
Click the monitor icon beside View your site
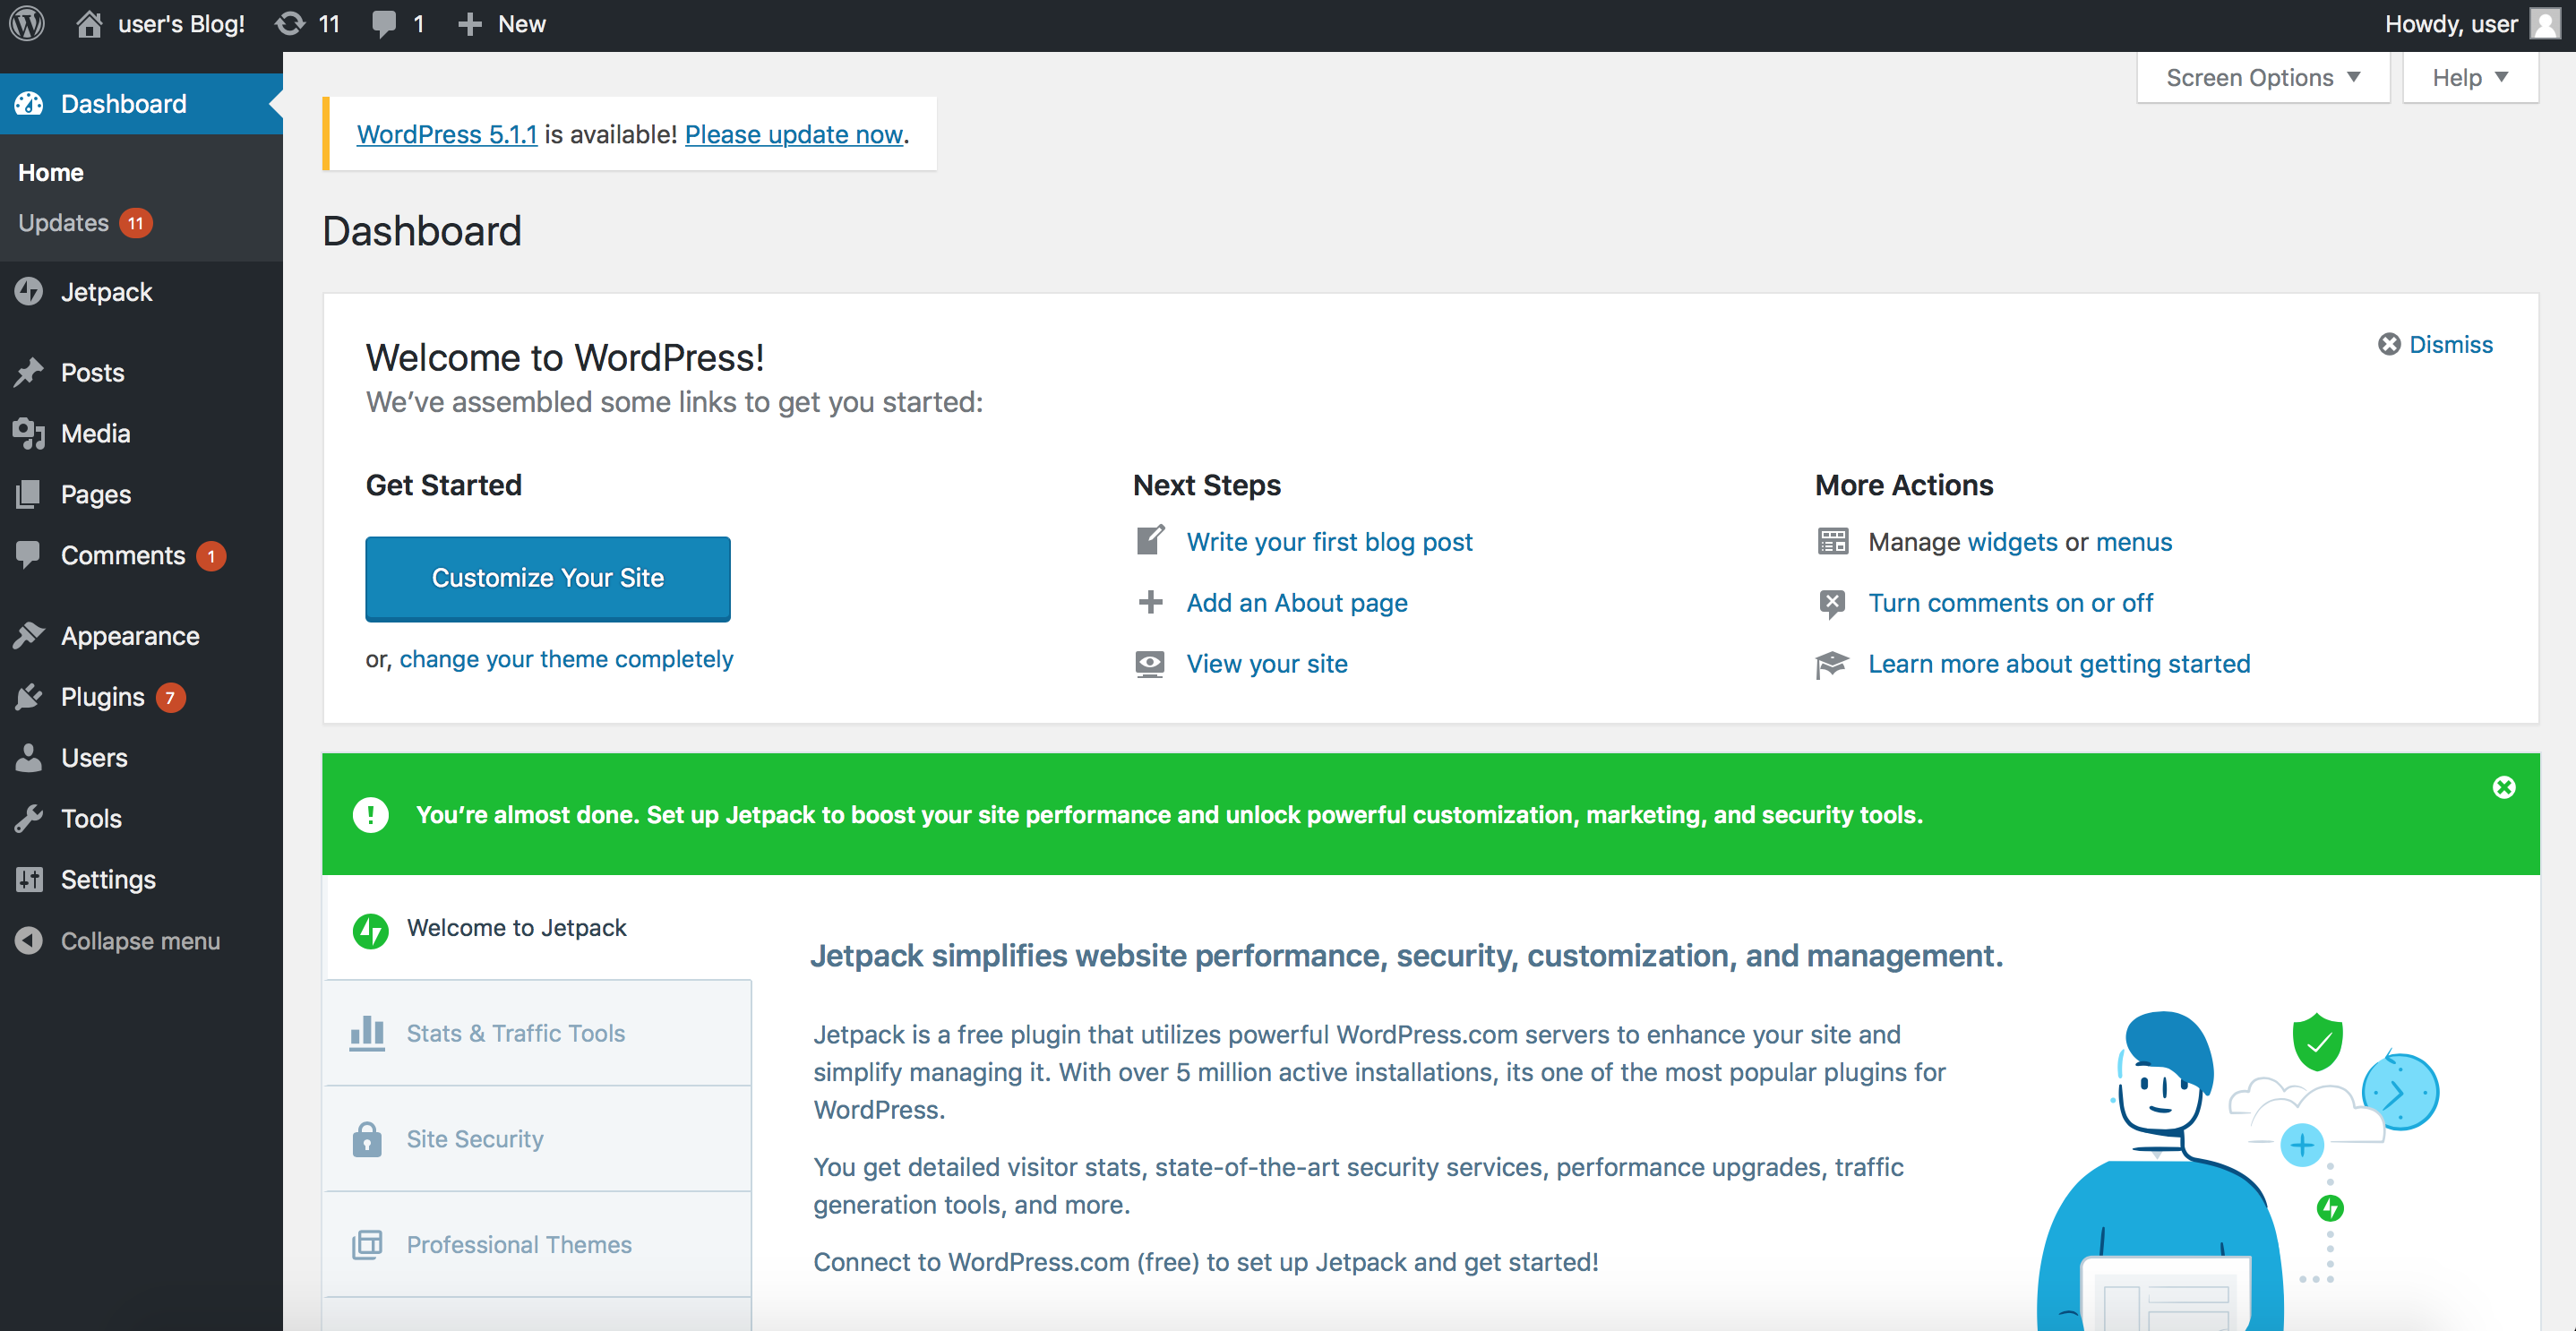tap(1150, 663)
